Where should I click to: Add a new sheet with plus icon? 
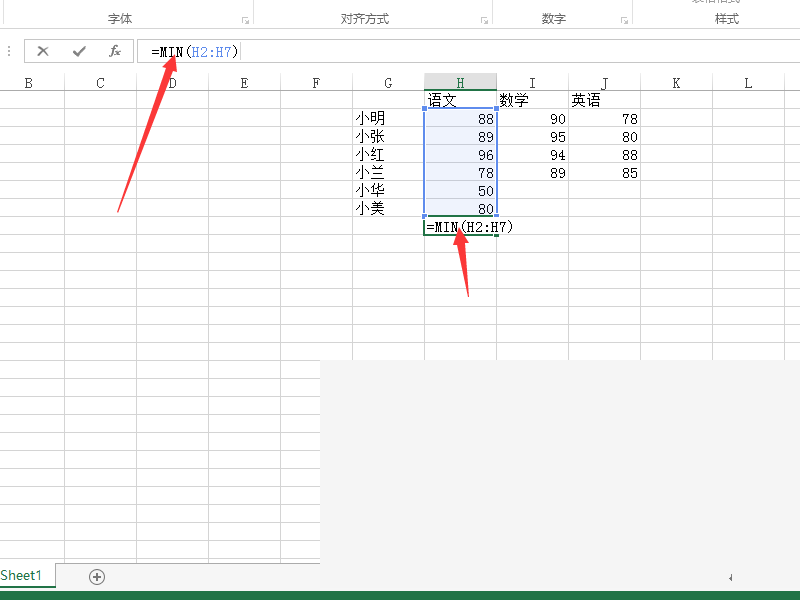tap(97, 577)
